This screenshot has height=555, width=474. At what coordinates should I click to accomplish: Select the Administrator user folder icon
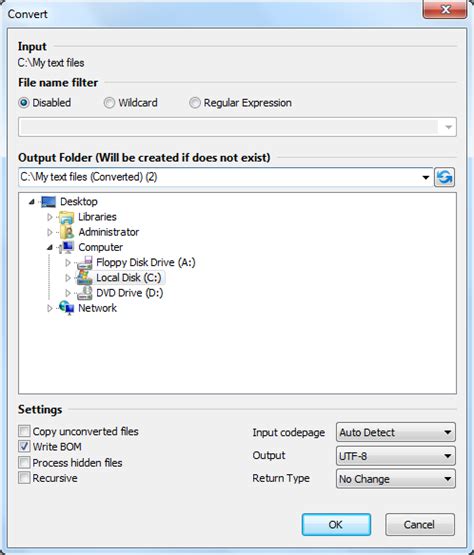point(67,232)
